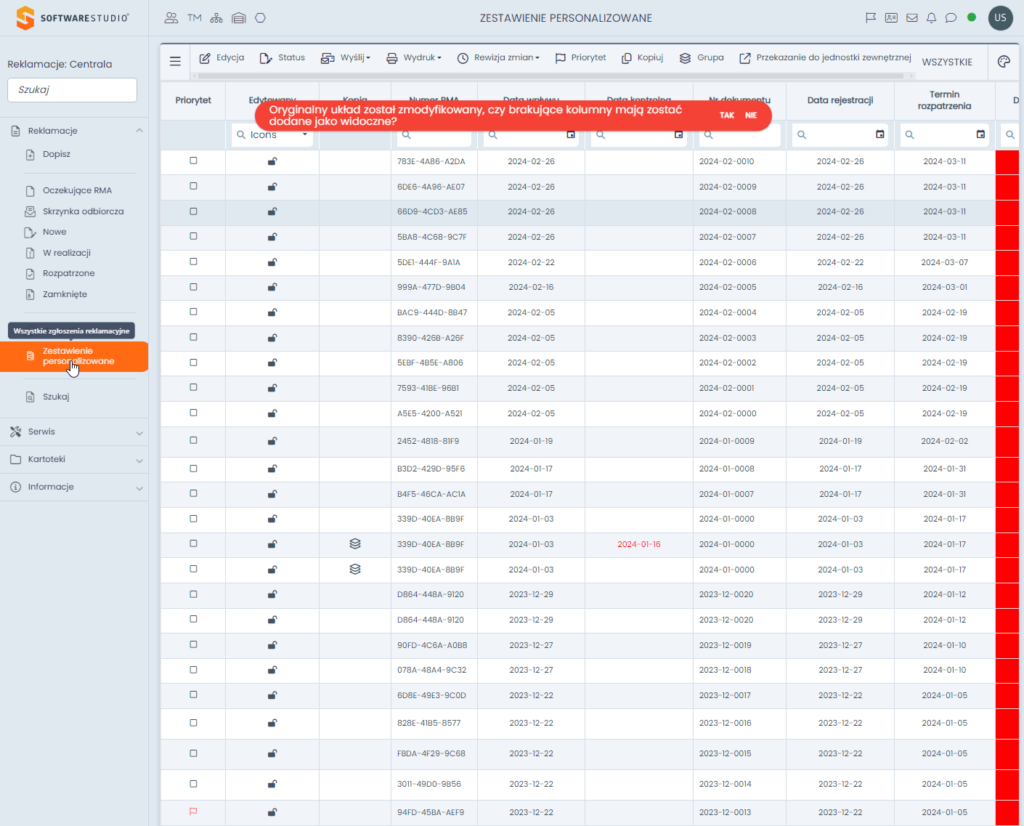Open notifications bell in the header

pos(932,18)
